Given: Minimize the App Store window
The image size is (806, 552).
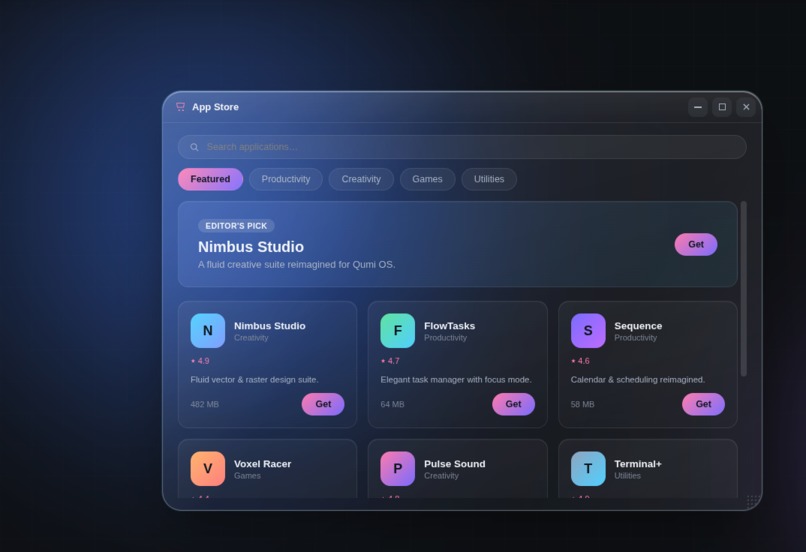Looking at the screenshot, I should pyautogui.click(x=698, y=107).
